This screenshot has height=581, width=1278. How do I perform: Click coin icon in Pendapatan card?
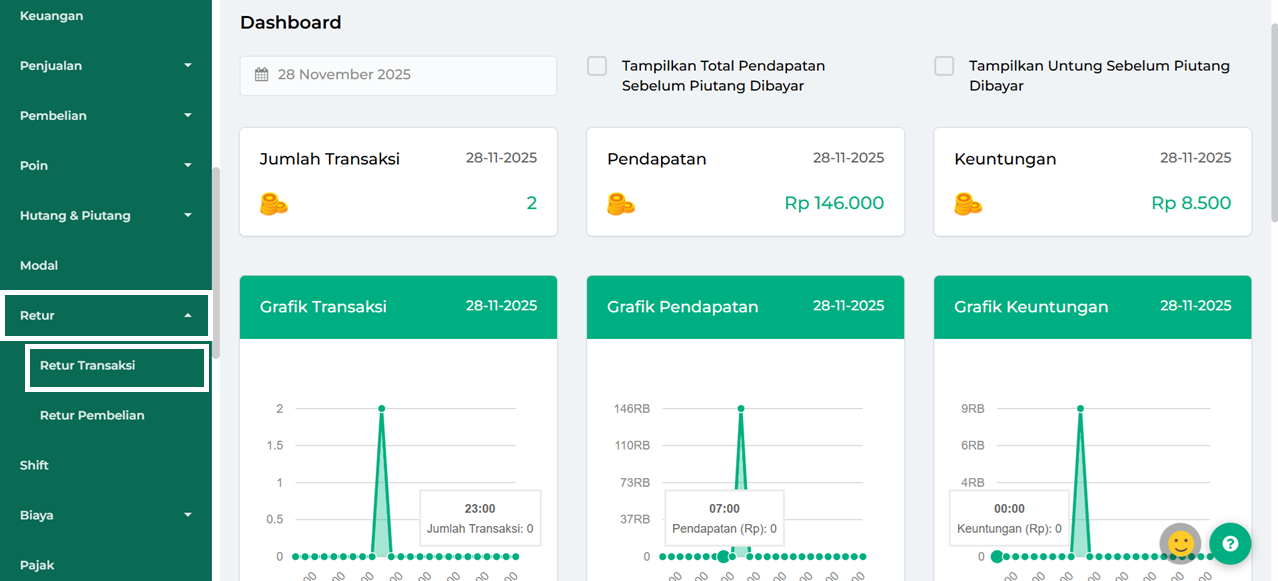click(x=620, y=204)
